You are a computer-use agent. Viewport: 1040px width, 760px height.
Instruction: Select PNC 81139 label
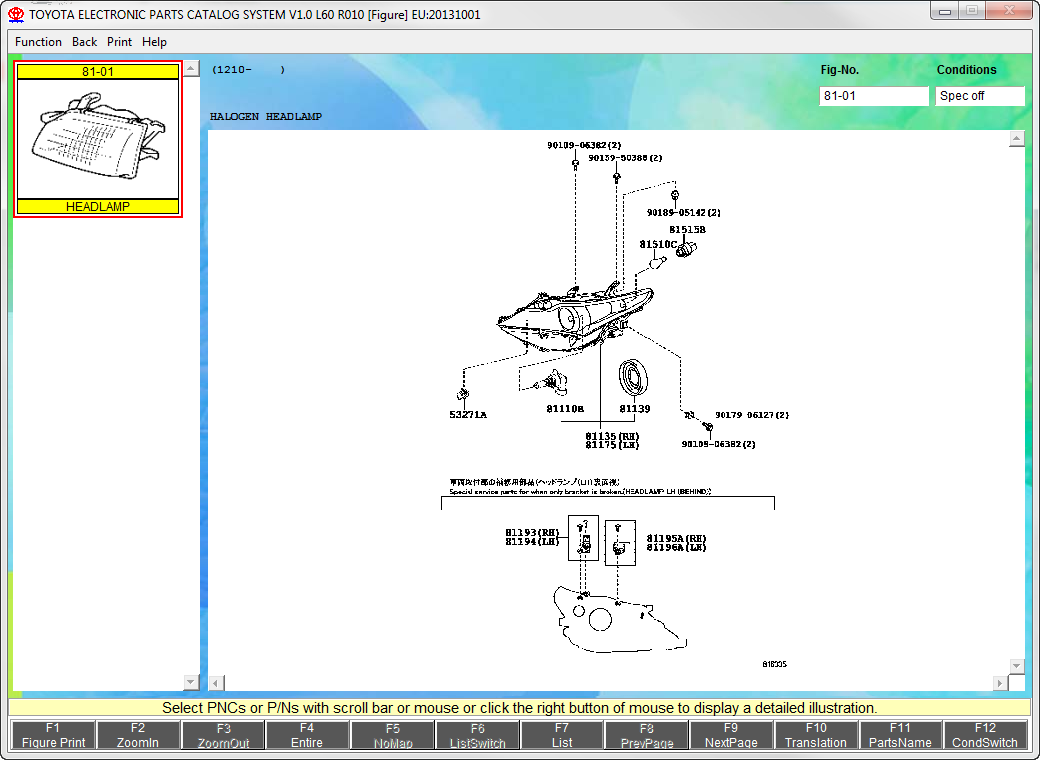[x=635, y=409]
